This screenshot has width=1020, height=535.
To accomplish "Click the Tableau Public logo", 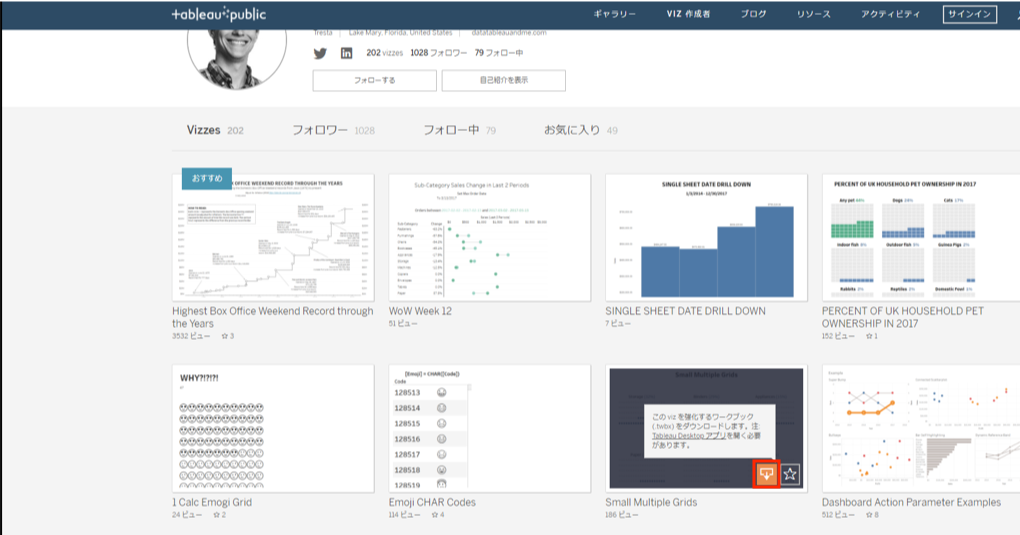I will (219, 14).
